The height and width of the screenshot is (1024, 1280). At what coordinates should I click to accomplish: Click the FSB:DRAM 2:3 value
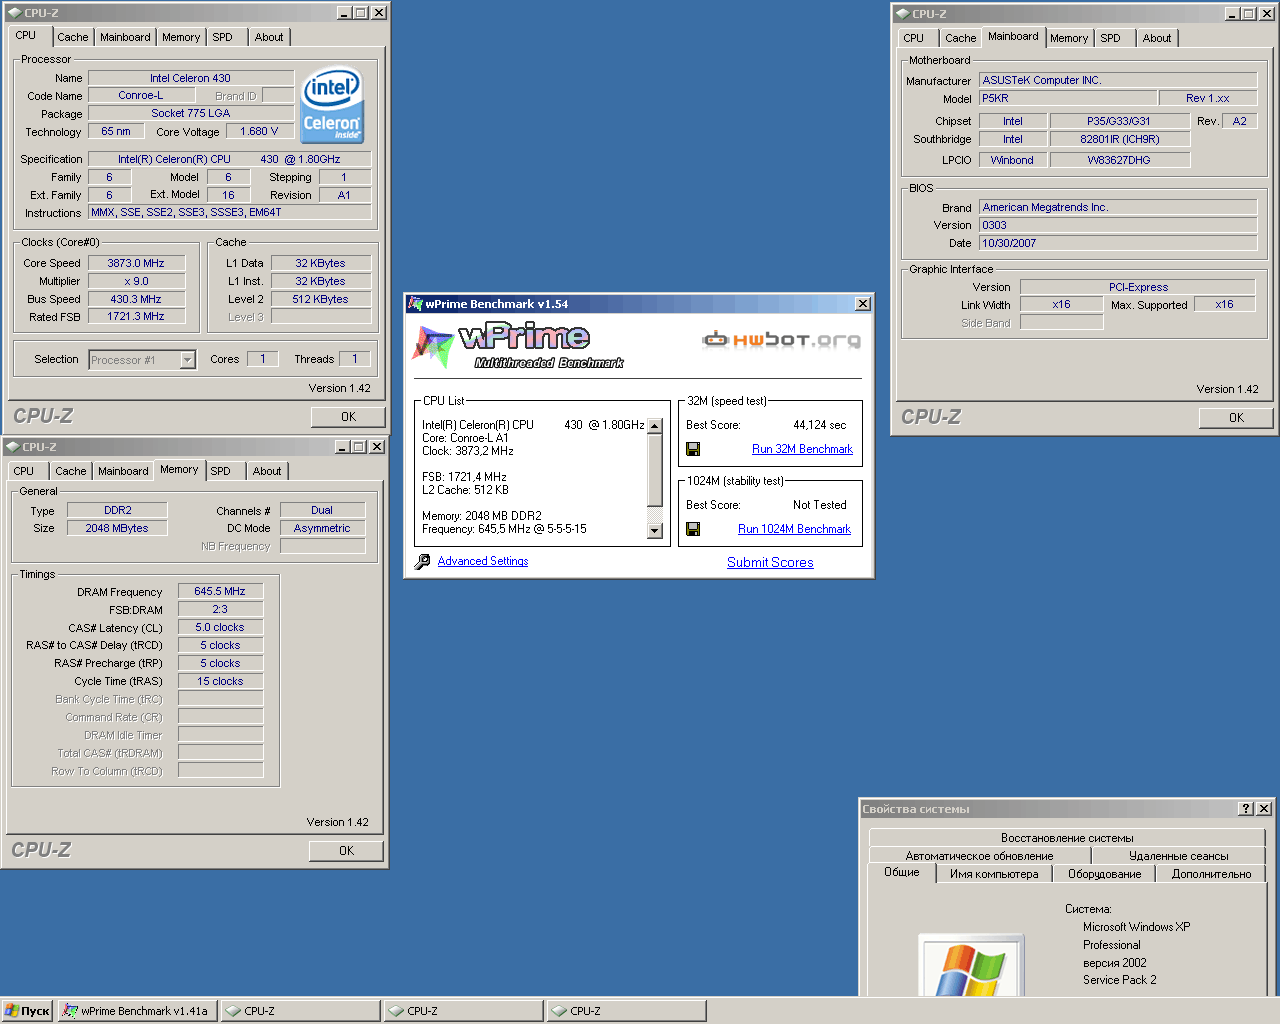220,609
